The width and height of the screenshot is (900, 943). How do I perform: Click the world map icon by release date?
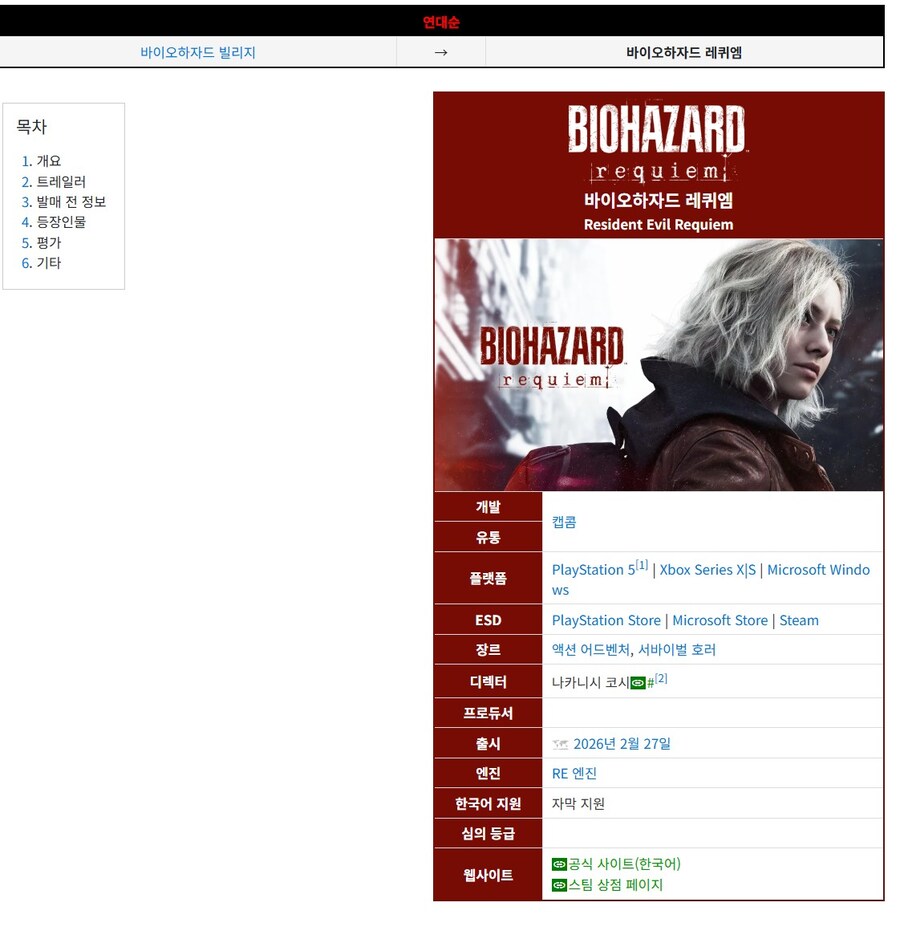pyautogui.click(x=560, y=745)
